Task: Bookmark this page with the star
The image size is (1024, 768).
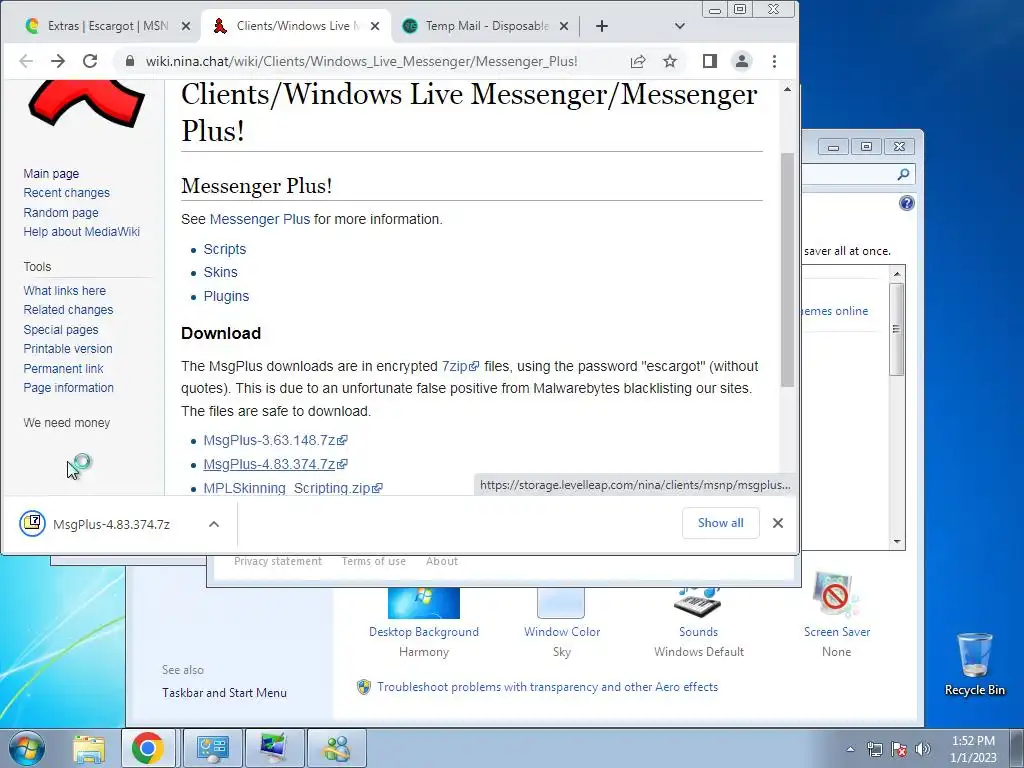Action: point(670,61)
